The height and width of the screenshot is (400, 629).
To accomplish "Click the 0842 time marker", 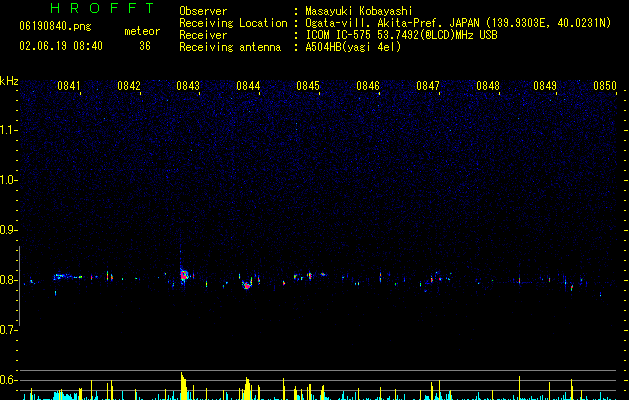I will click(x=129, y=86).
